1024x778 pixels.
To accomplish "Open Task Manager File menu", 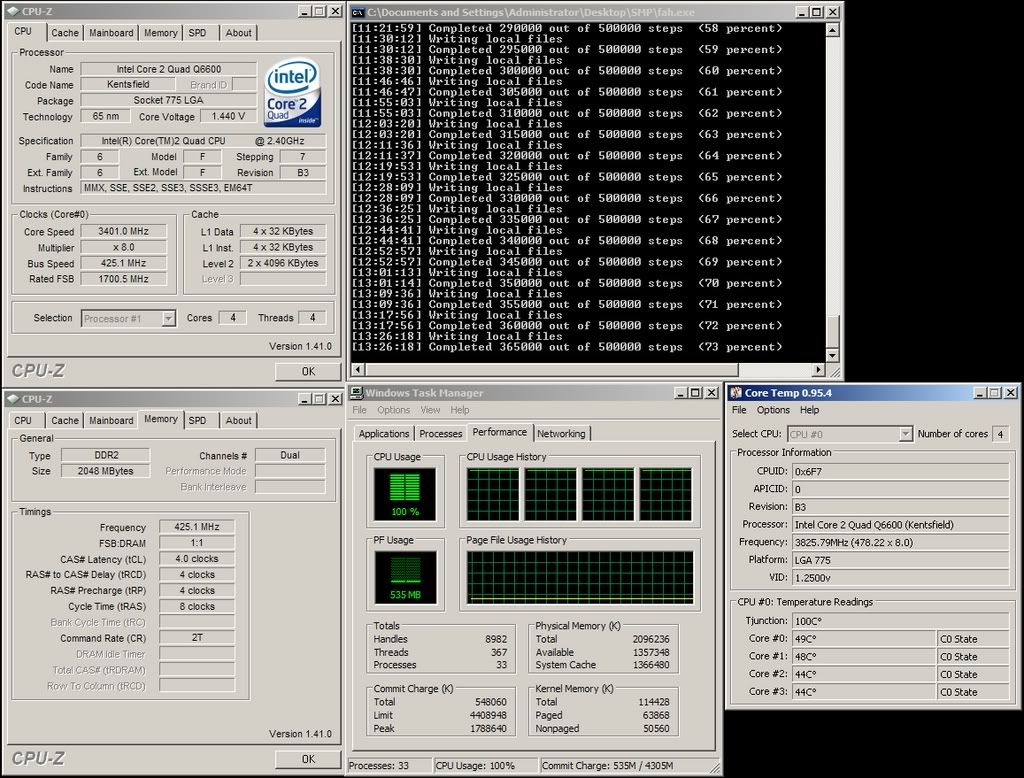I will pyautogui.click(x=360, y=410).
